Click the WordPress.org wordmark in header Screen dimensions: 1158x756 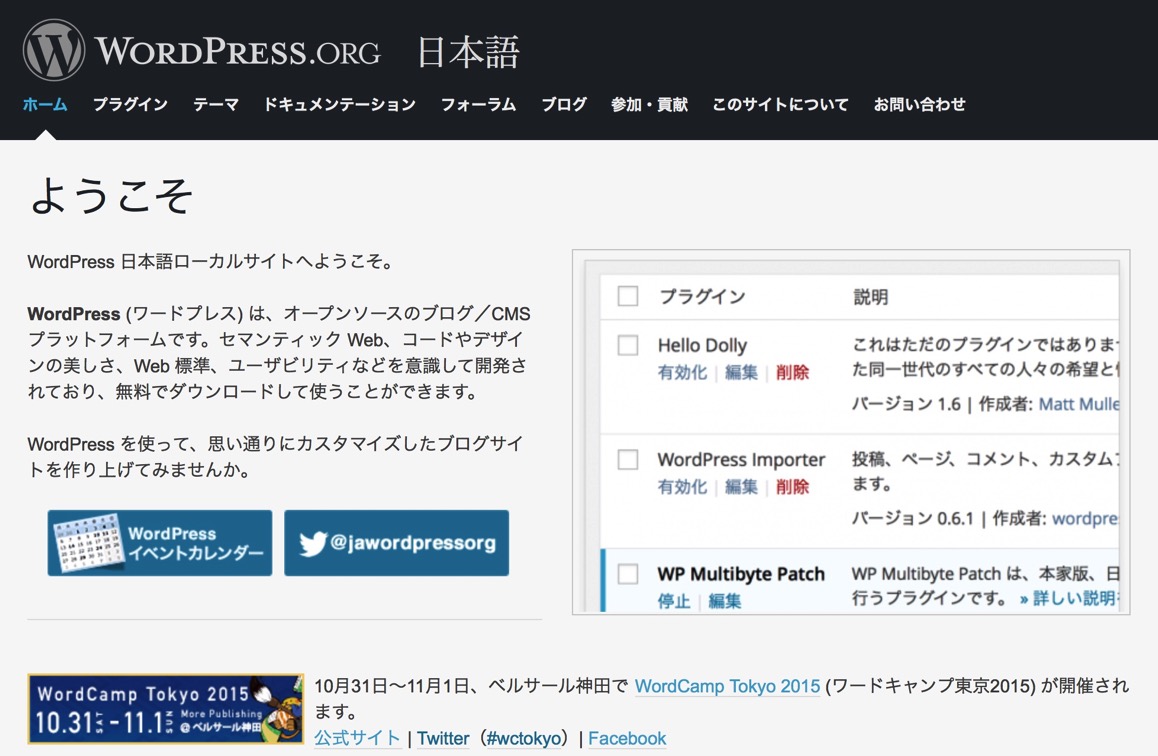[238, 52]
